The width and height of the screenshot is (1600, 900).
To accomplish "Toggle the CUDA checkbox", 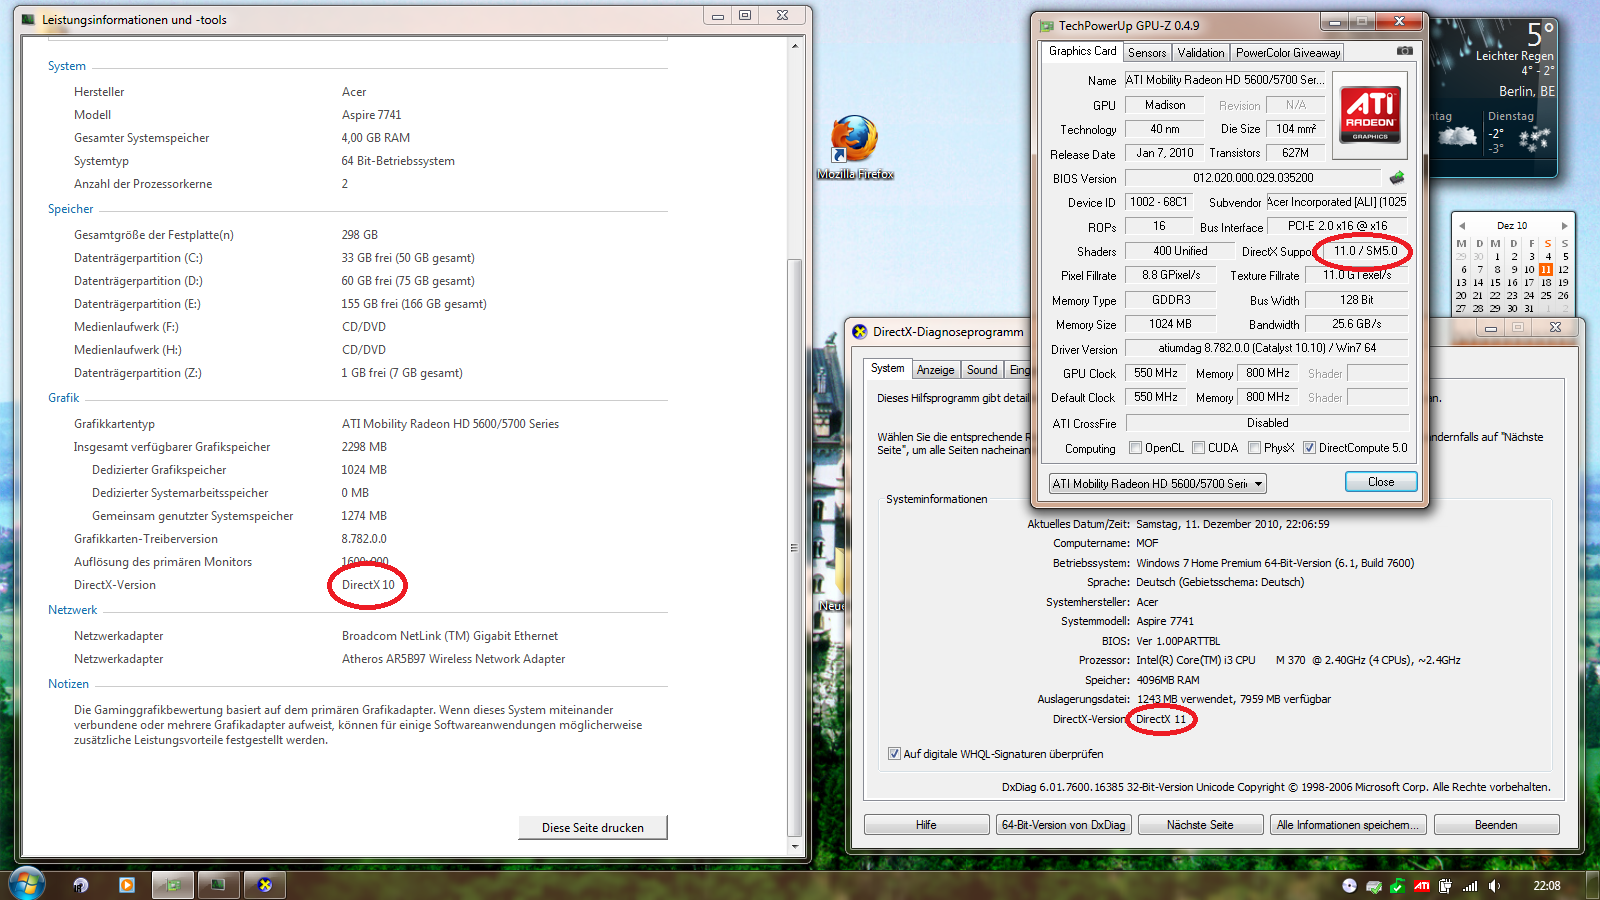I will (1198, 448).
